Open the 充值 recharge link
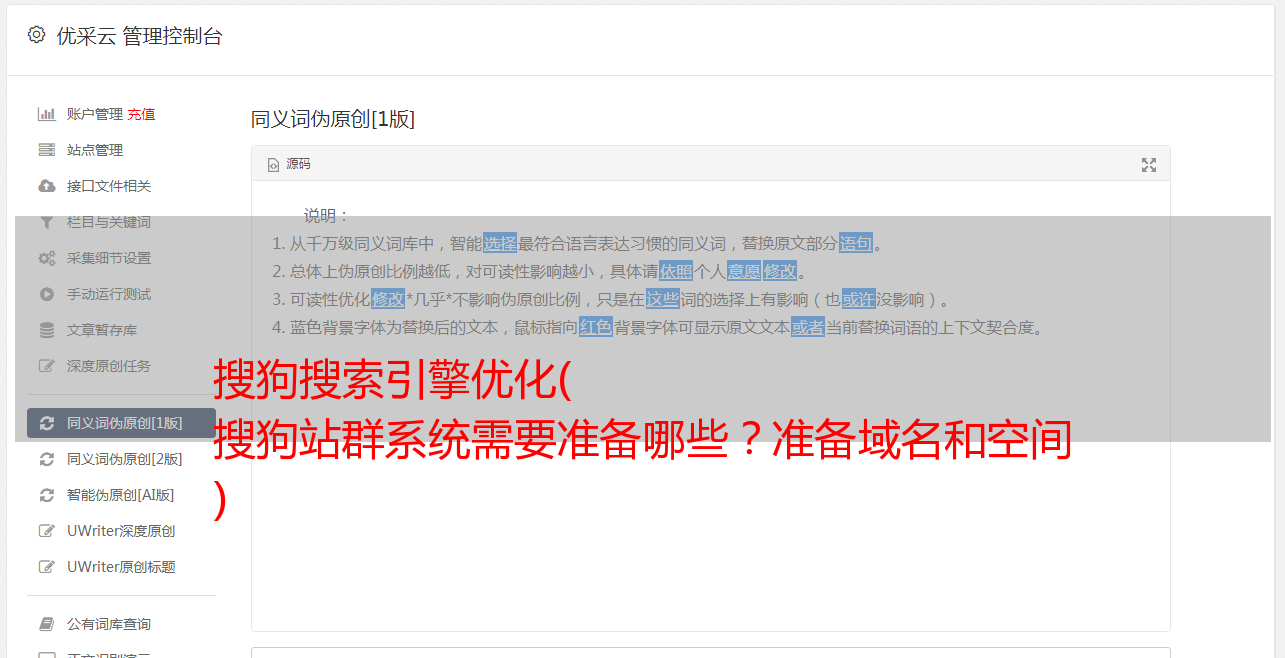The height and width of the screenshot is (658, 1285). pyautogui.click(x=141, y=114)
